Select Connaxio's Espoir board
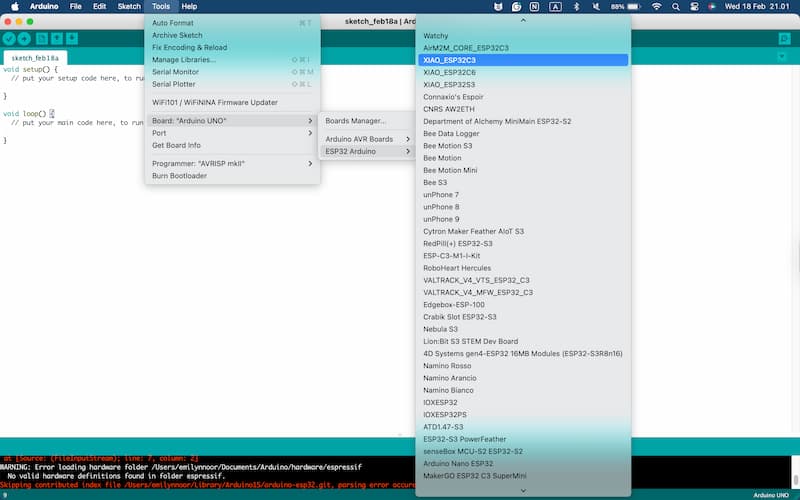800x500 pixels. pos(523,97)
